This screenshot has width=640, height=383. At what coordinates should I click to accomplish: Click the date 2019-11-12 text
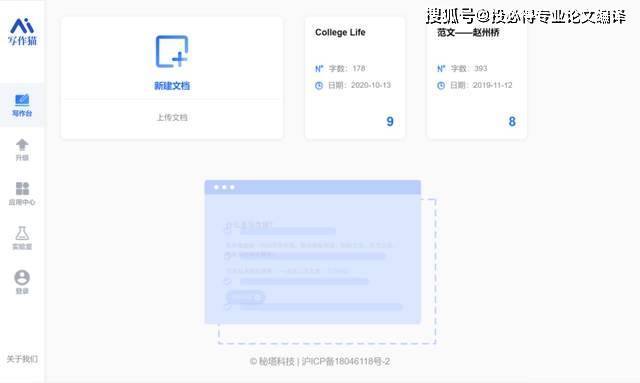492,85
